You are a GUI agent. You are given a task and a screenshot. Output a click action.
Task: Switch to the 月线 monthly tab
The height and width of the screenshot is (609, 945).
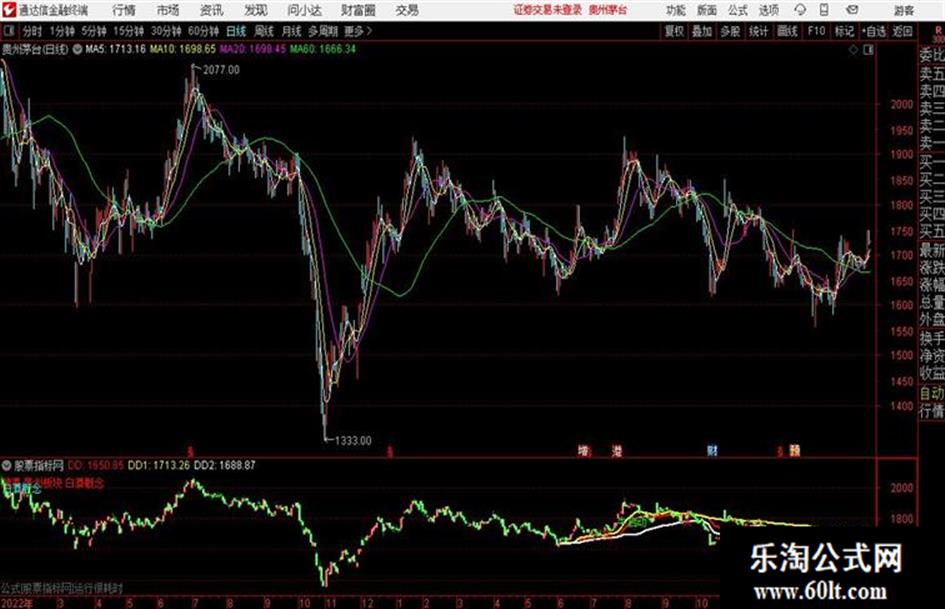292,31
